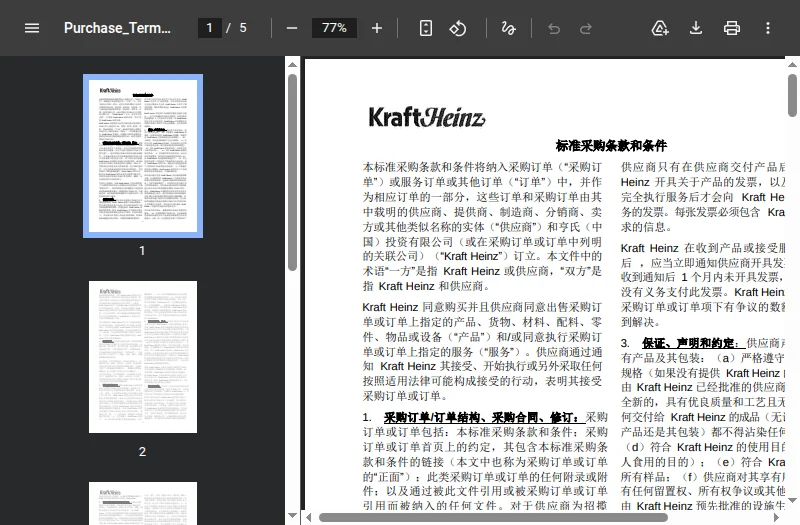800x525 pixels.
Task: Click the redo arrow icon
Action: tap(586, 29)
